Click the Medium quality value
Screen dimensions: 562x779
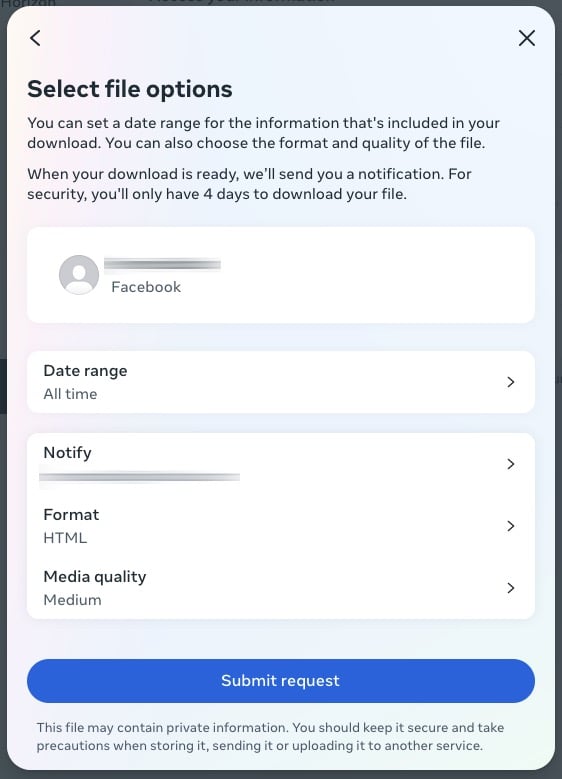tap(73, 600)
